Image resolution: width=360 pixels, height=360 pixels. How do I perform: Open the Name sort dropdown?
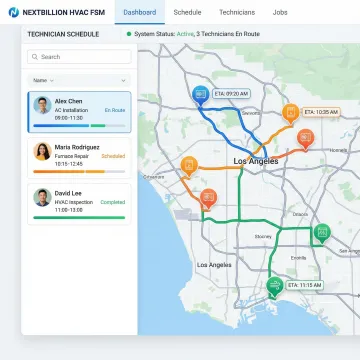pyautogui.click(x=43, y=80)
